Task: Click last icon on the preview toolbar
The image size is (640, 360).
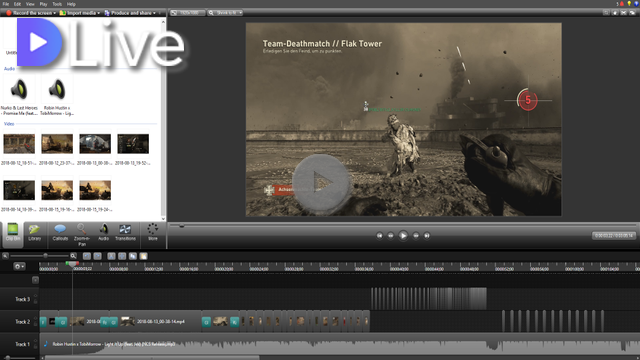Action: click(x=632, y=13)
